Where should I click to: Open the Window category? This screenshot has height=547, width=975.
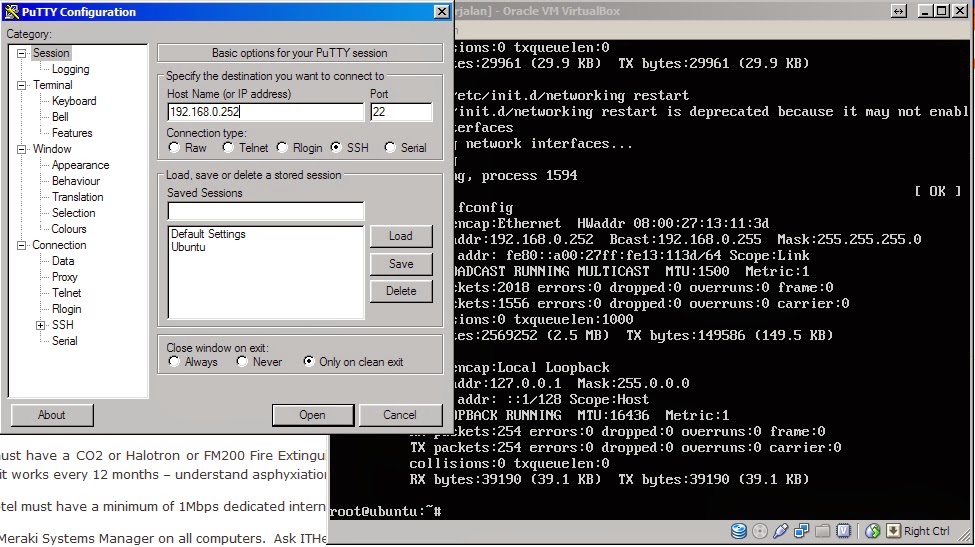52,149
